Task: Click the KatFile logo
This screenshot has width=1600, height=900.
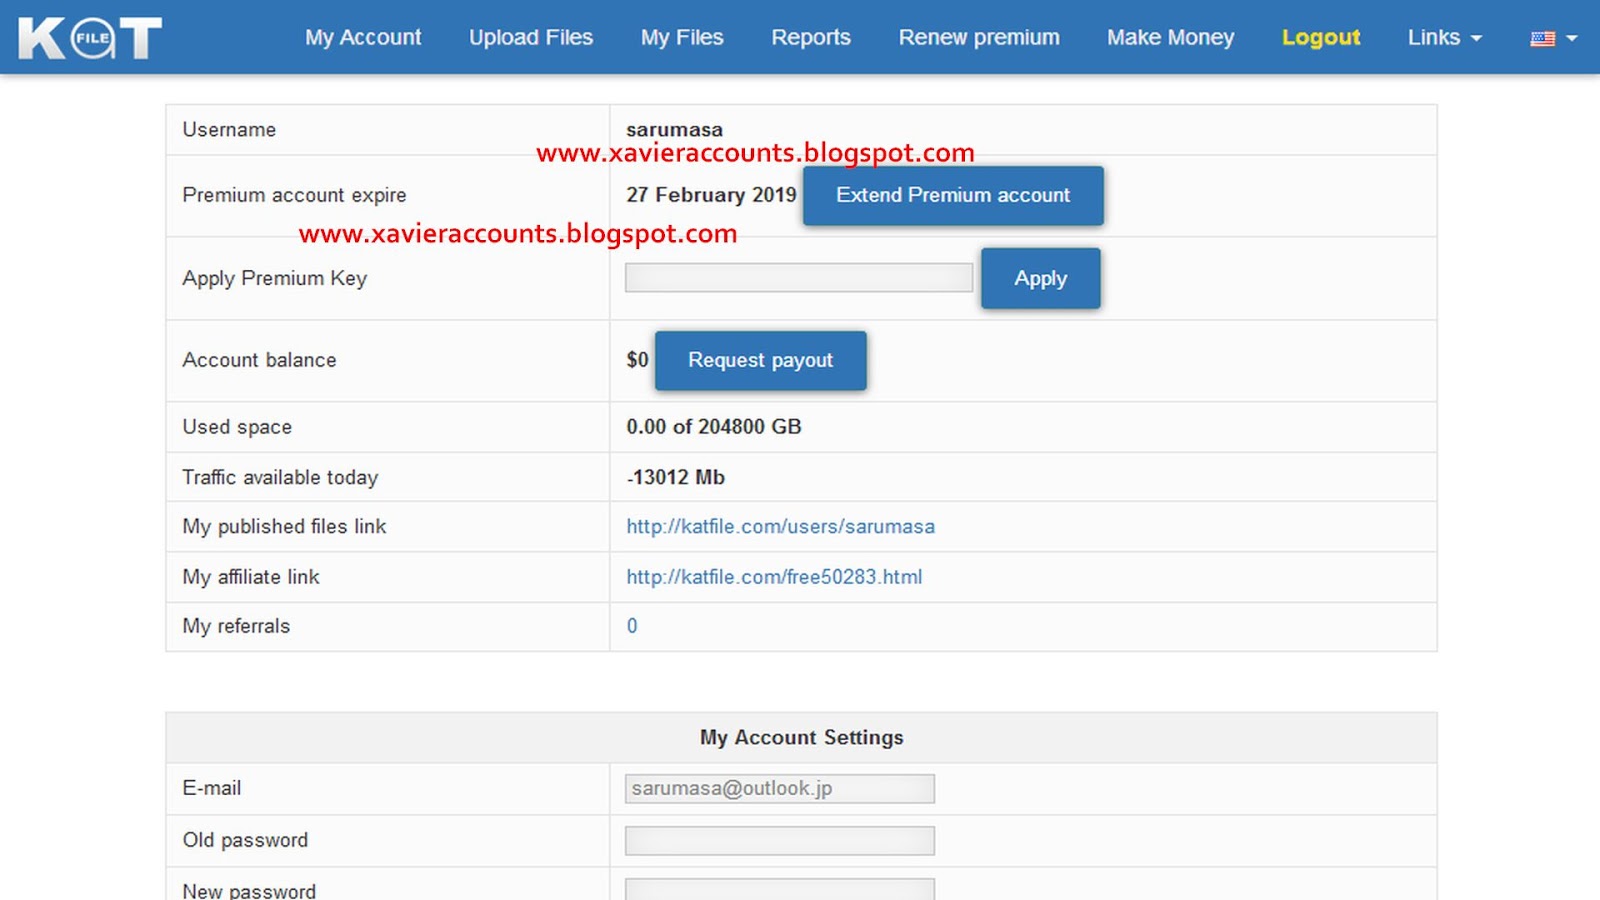Action: [x=90, y=38]
